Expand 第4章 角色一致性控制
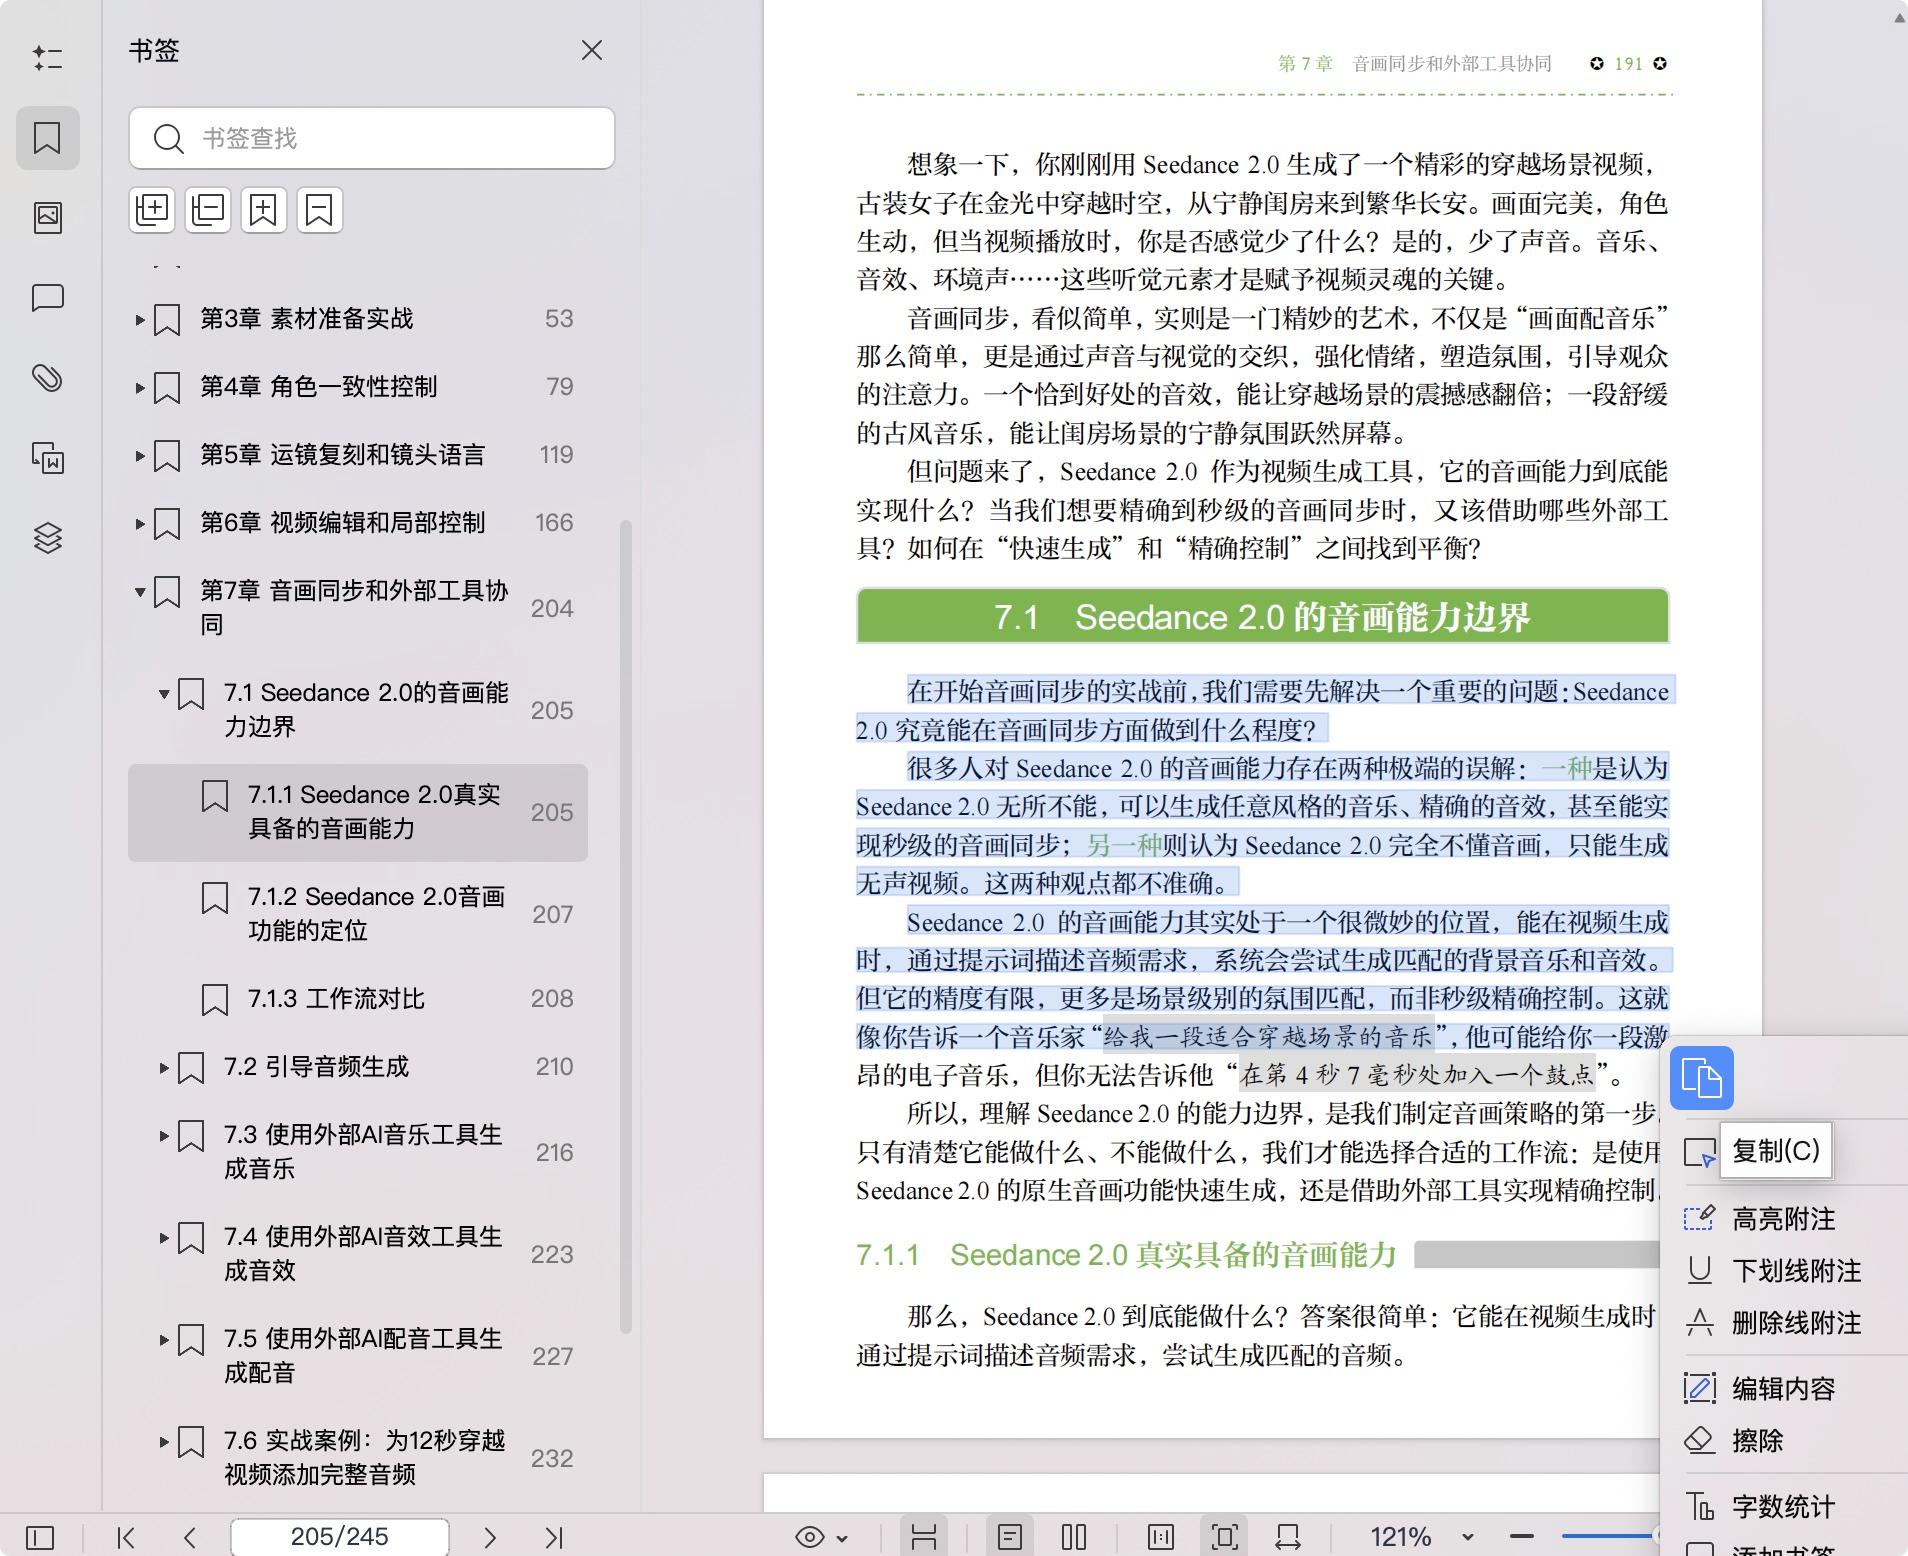 click(x=140, y=387)
